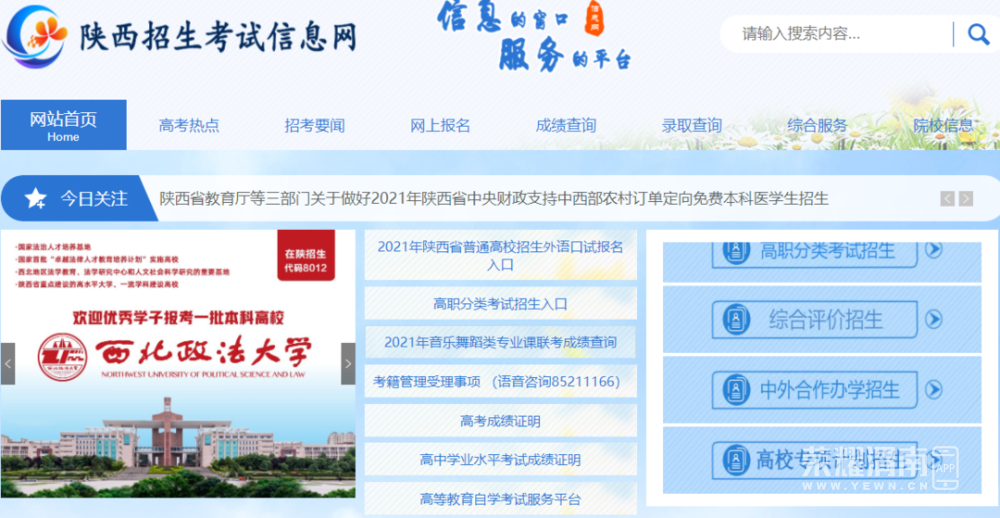Show previous banner slide with left arrow
Viewport: 1000px width, 518px height.
[x=8, y=363]
